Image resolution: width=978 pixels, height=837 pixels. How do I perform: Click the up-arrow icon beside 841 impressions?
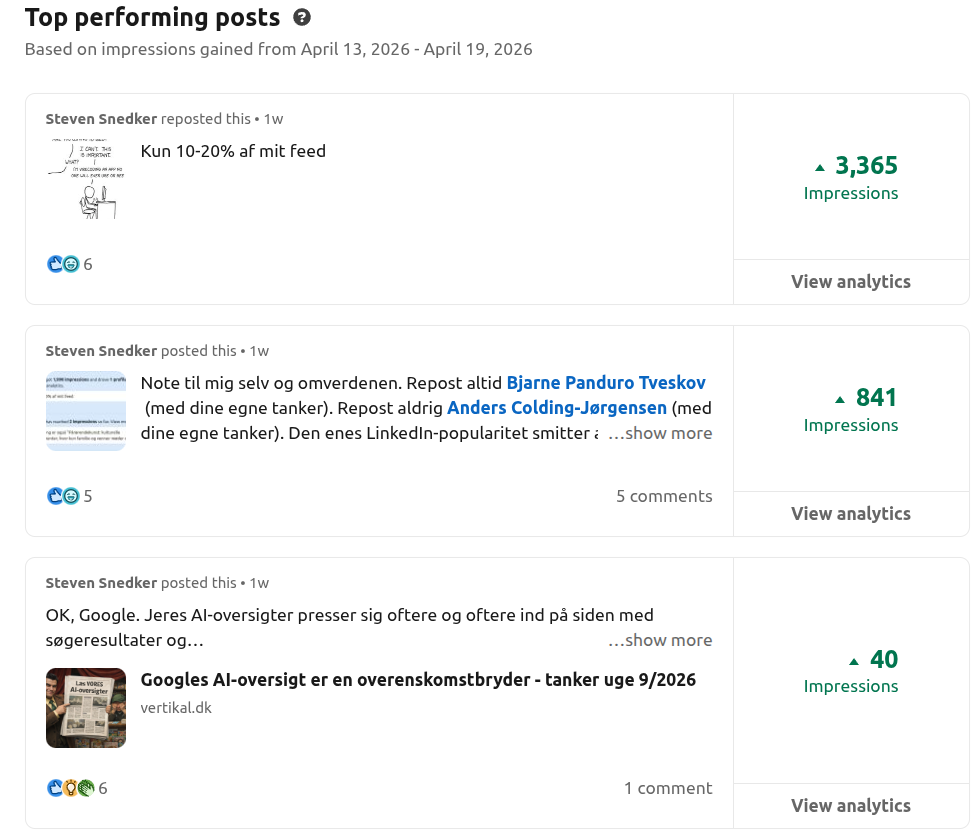tap(840, 399)
